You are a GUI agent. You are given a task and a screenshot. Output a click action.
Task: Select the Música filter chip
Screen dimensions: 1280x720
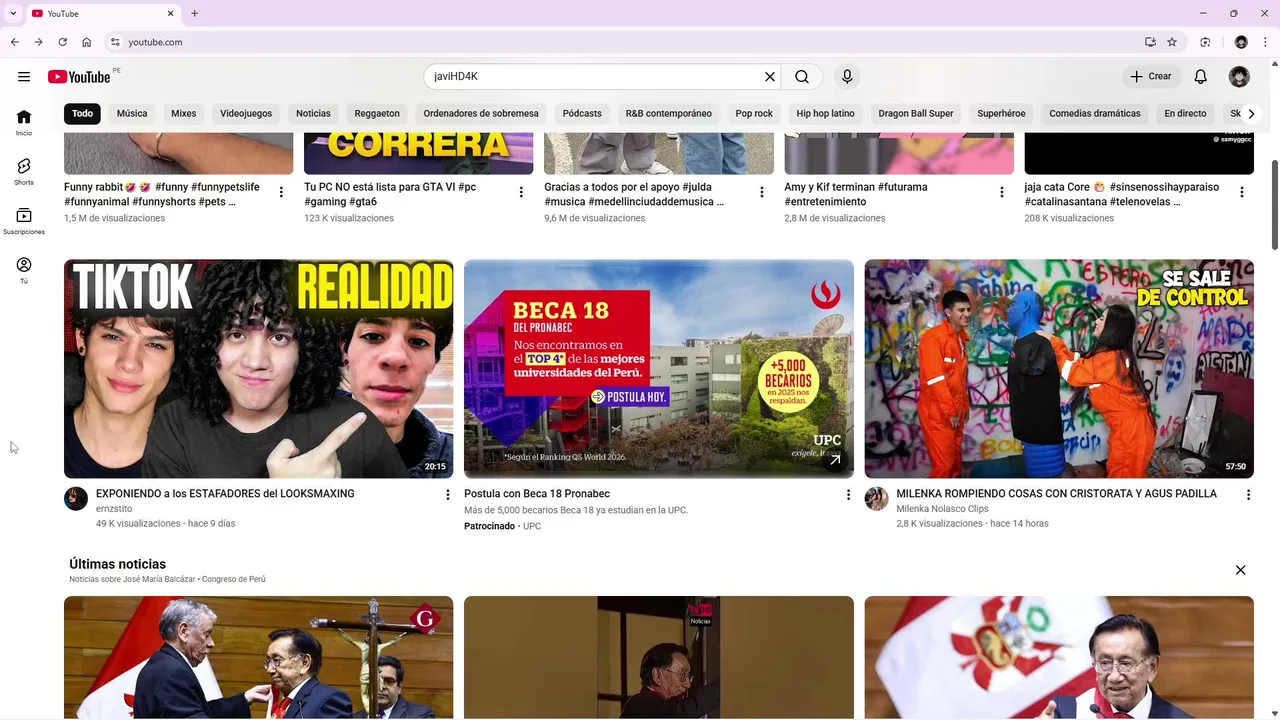[132, 114]
